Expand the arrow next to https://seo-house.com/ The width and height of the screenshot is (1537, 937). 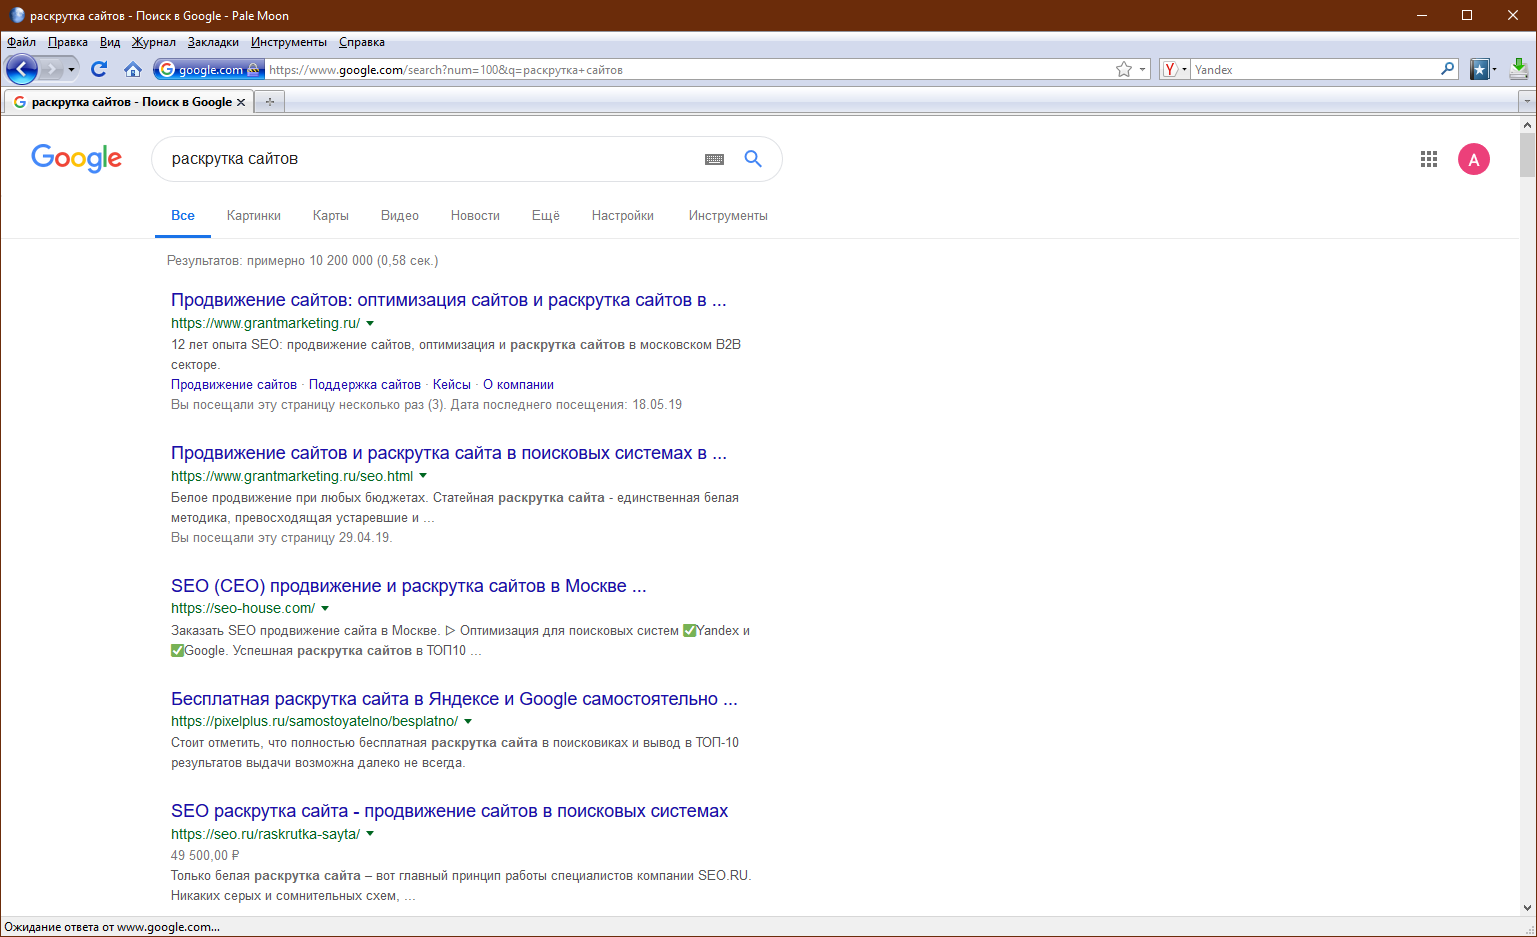[325, 608]
